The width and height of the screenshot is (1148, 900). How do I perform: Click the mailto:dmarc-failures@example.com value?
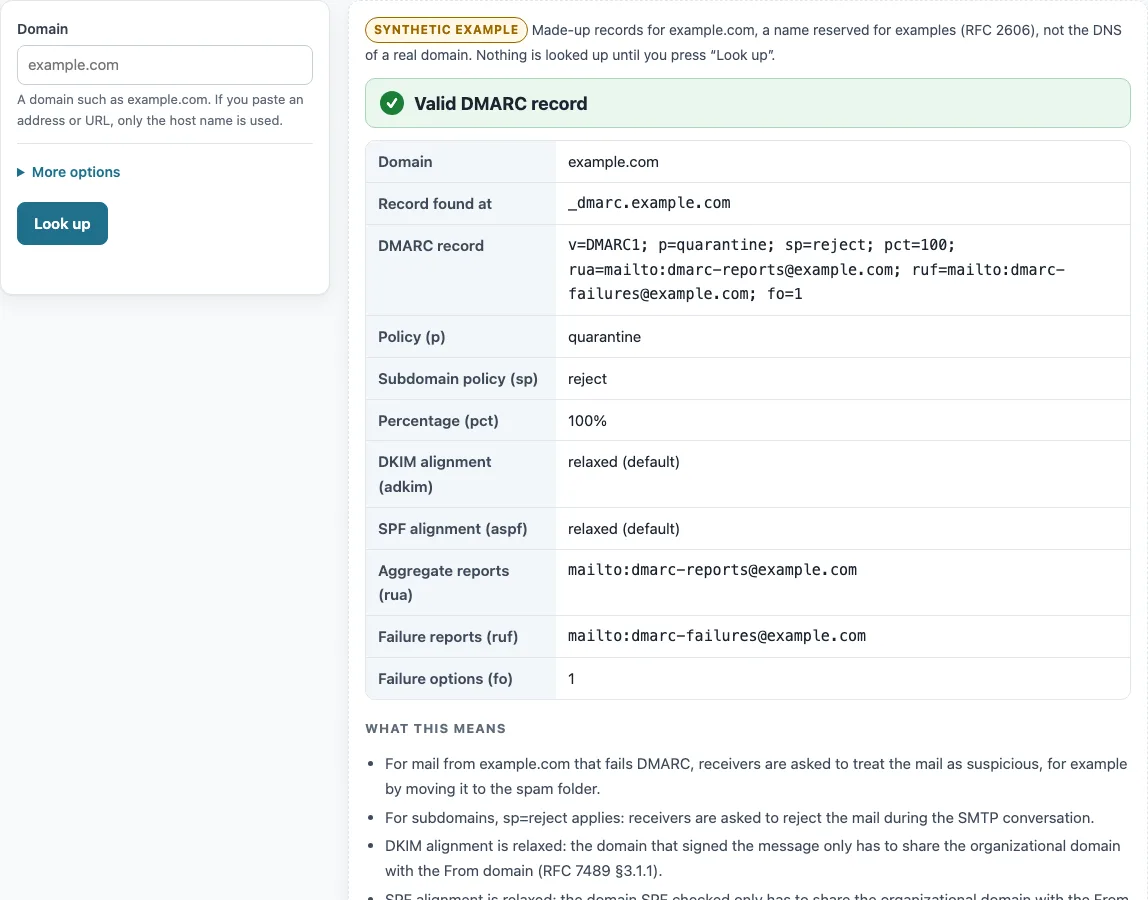click(717, 636)
